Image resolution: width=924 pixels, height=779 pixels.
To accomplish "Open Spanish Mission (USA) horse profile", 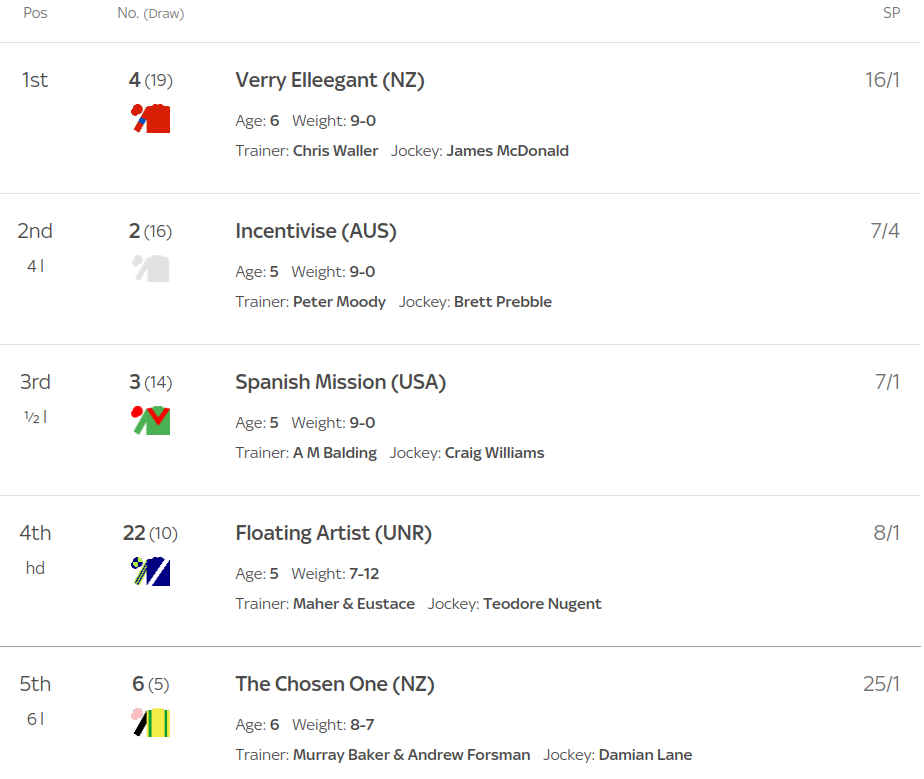I will 341,382.
